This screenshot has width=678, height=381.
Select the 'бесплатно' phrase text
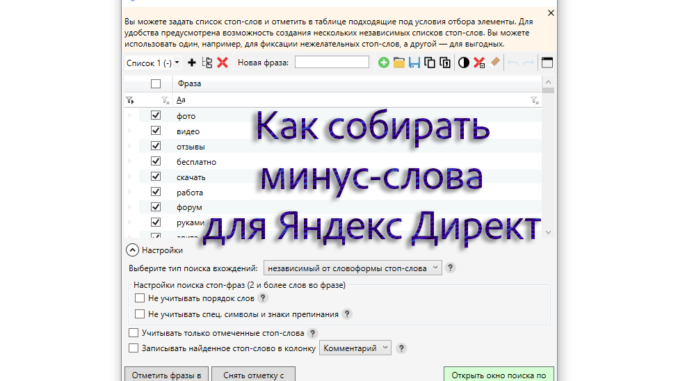click(x=196, y=162)
